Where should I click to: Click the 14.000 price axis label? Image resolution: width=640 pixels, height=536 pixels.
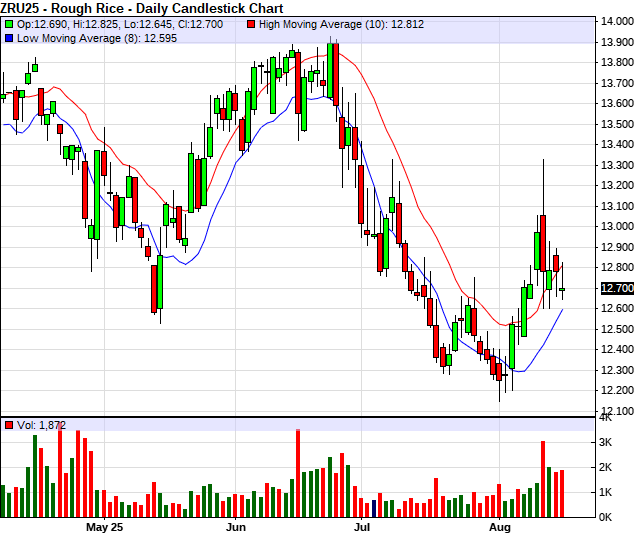[x=617, y=22]
